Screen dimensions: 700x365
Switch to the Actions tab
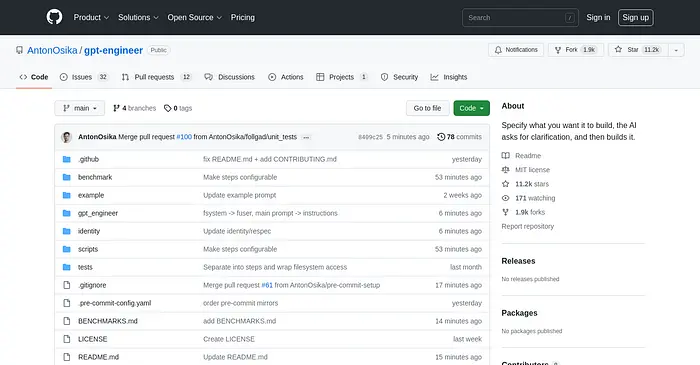click(x=286, y=77)
